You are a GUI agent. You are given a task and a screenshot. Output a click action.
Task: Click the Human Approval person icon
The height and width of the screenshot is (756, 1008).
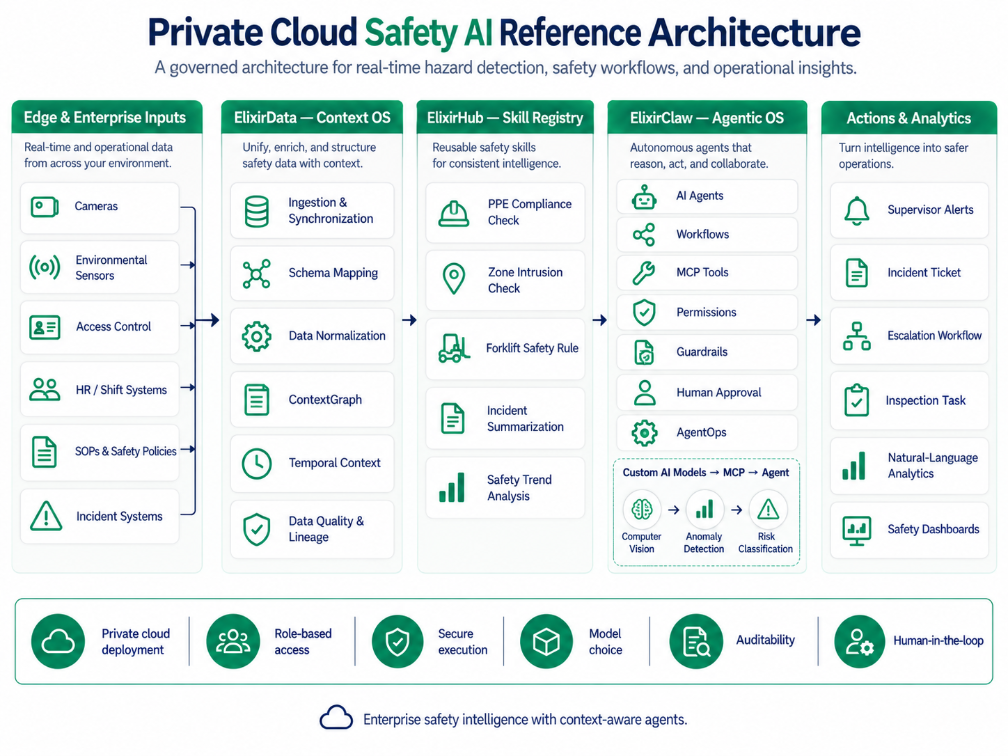[644, 392]
